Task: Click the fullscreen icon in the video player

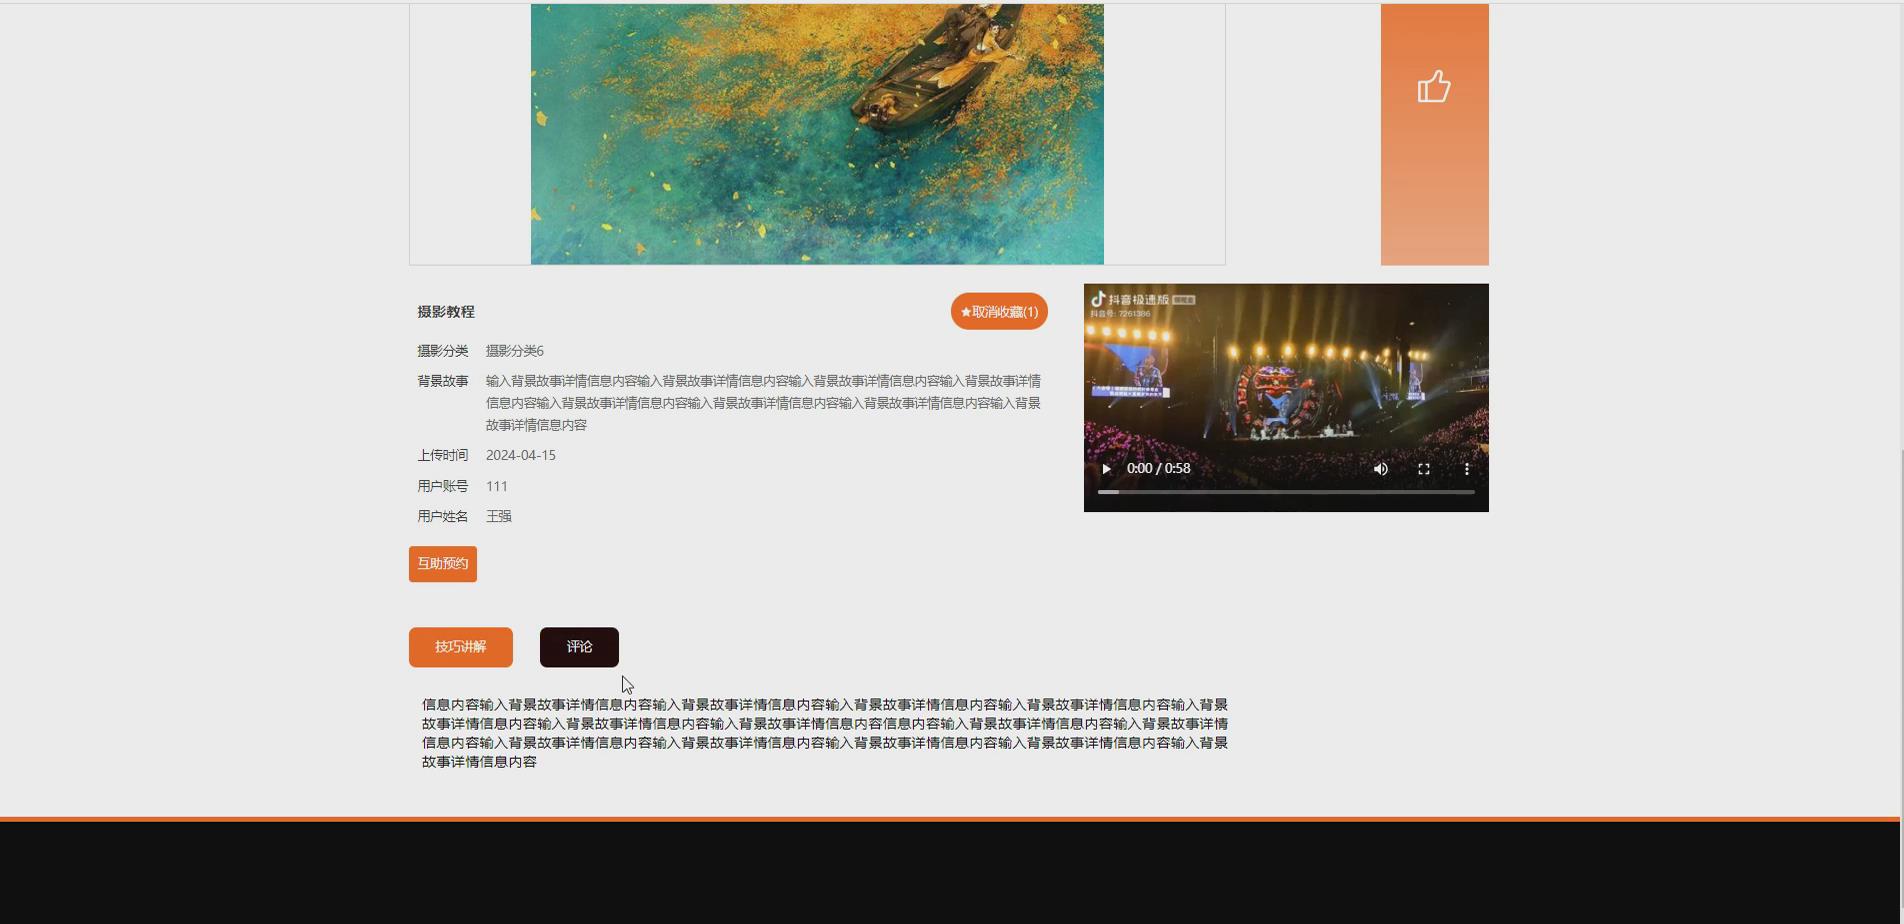Action: (x=1424, y=468)
